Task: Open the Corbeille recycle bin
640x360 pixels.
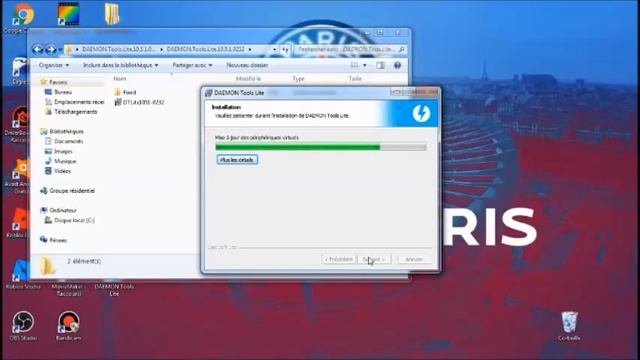Action: click(569, 326)
